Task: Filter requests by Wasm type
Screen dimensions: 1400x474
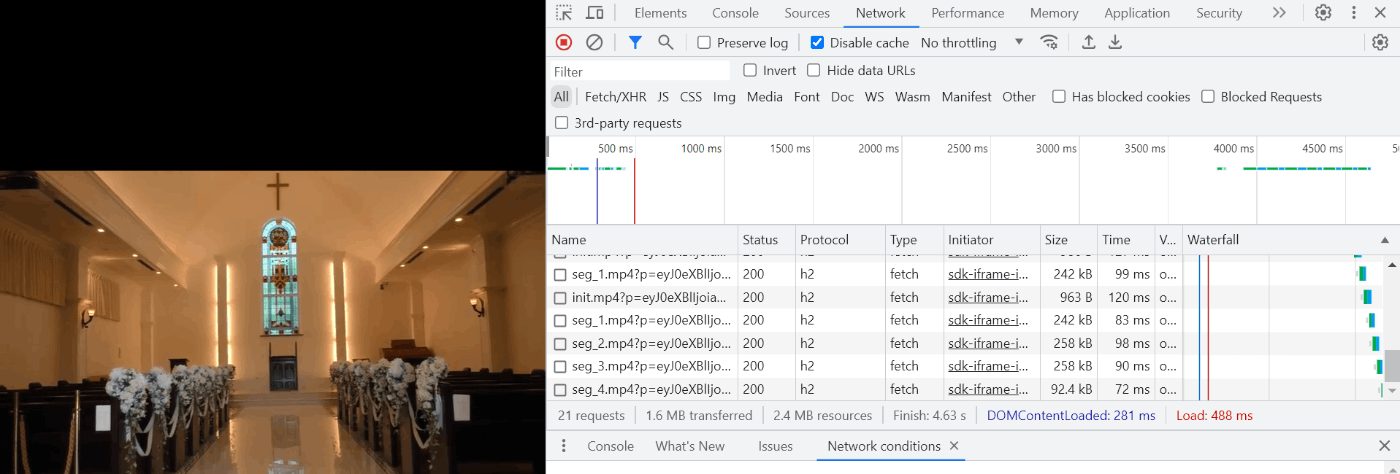Action: (912, 97)
